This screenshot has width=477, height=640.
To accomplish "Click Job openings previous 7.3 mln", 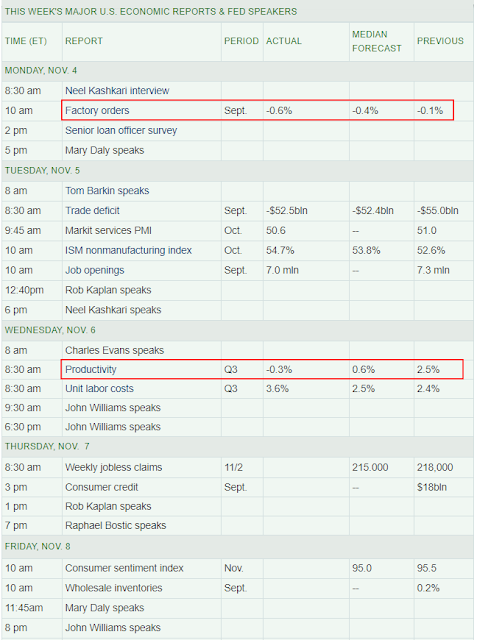I will click(433, 271).
